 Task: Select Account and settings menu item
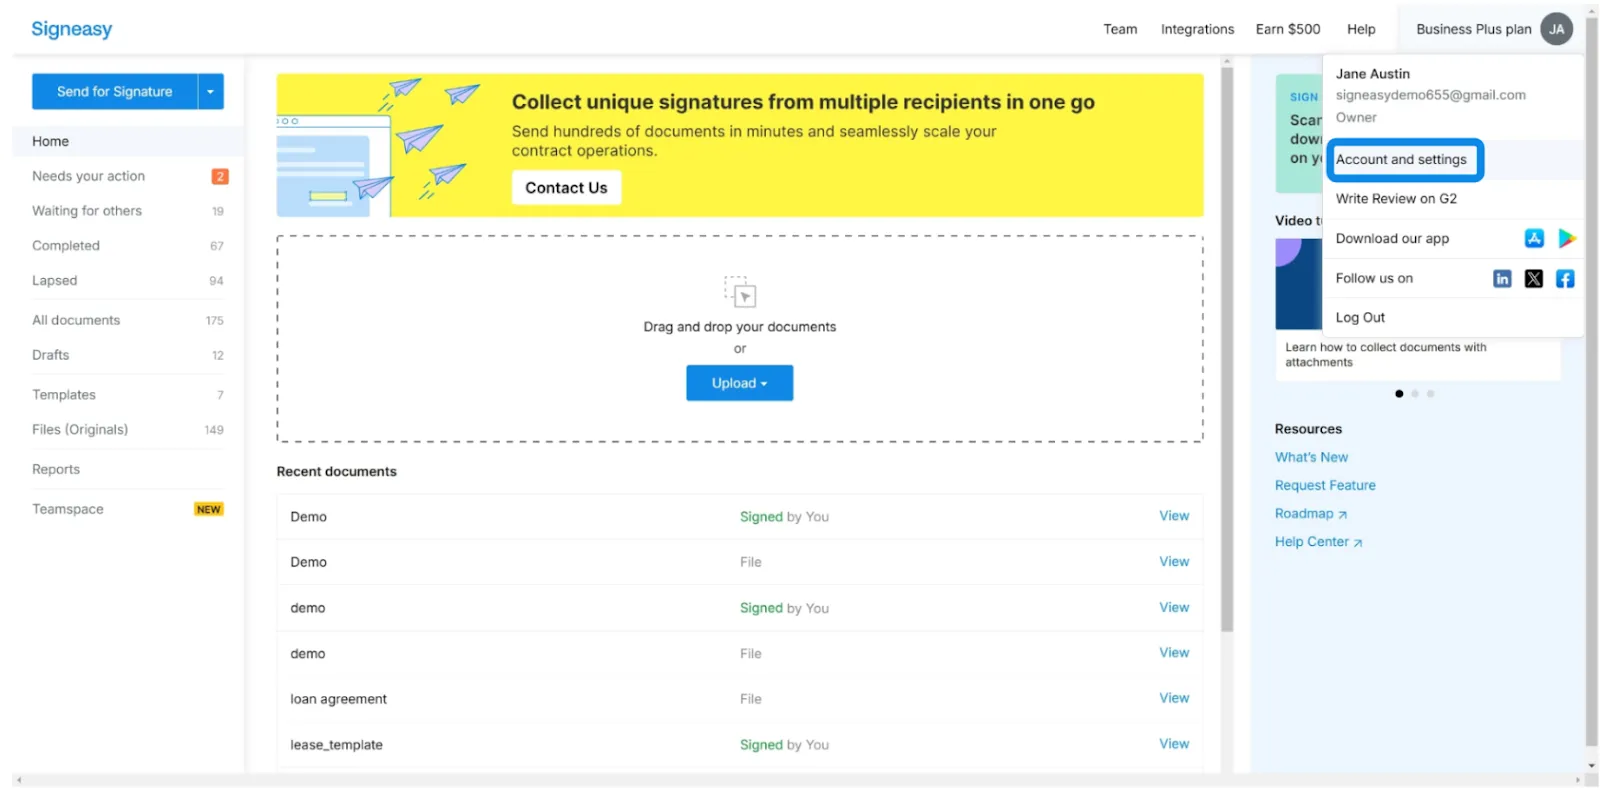pyautogui.click(x=1401, y=160)
